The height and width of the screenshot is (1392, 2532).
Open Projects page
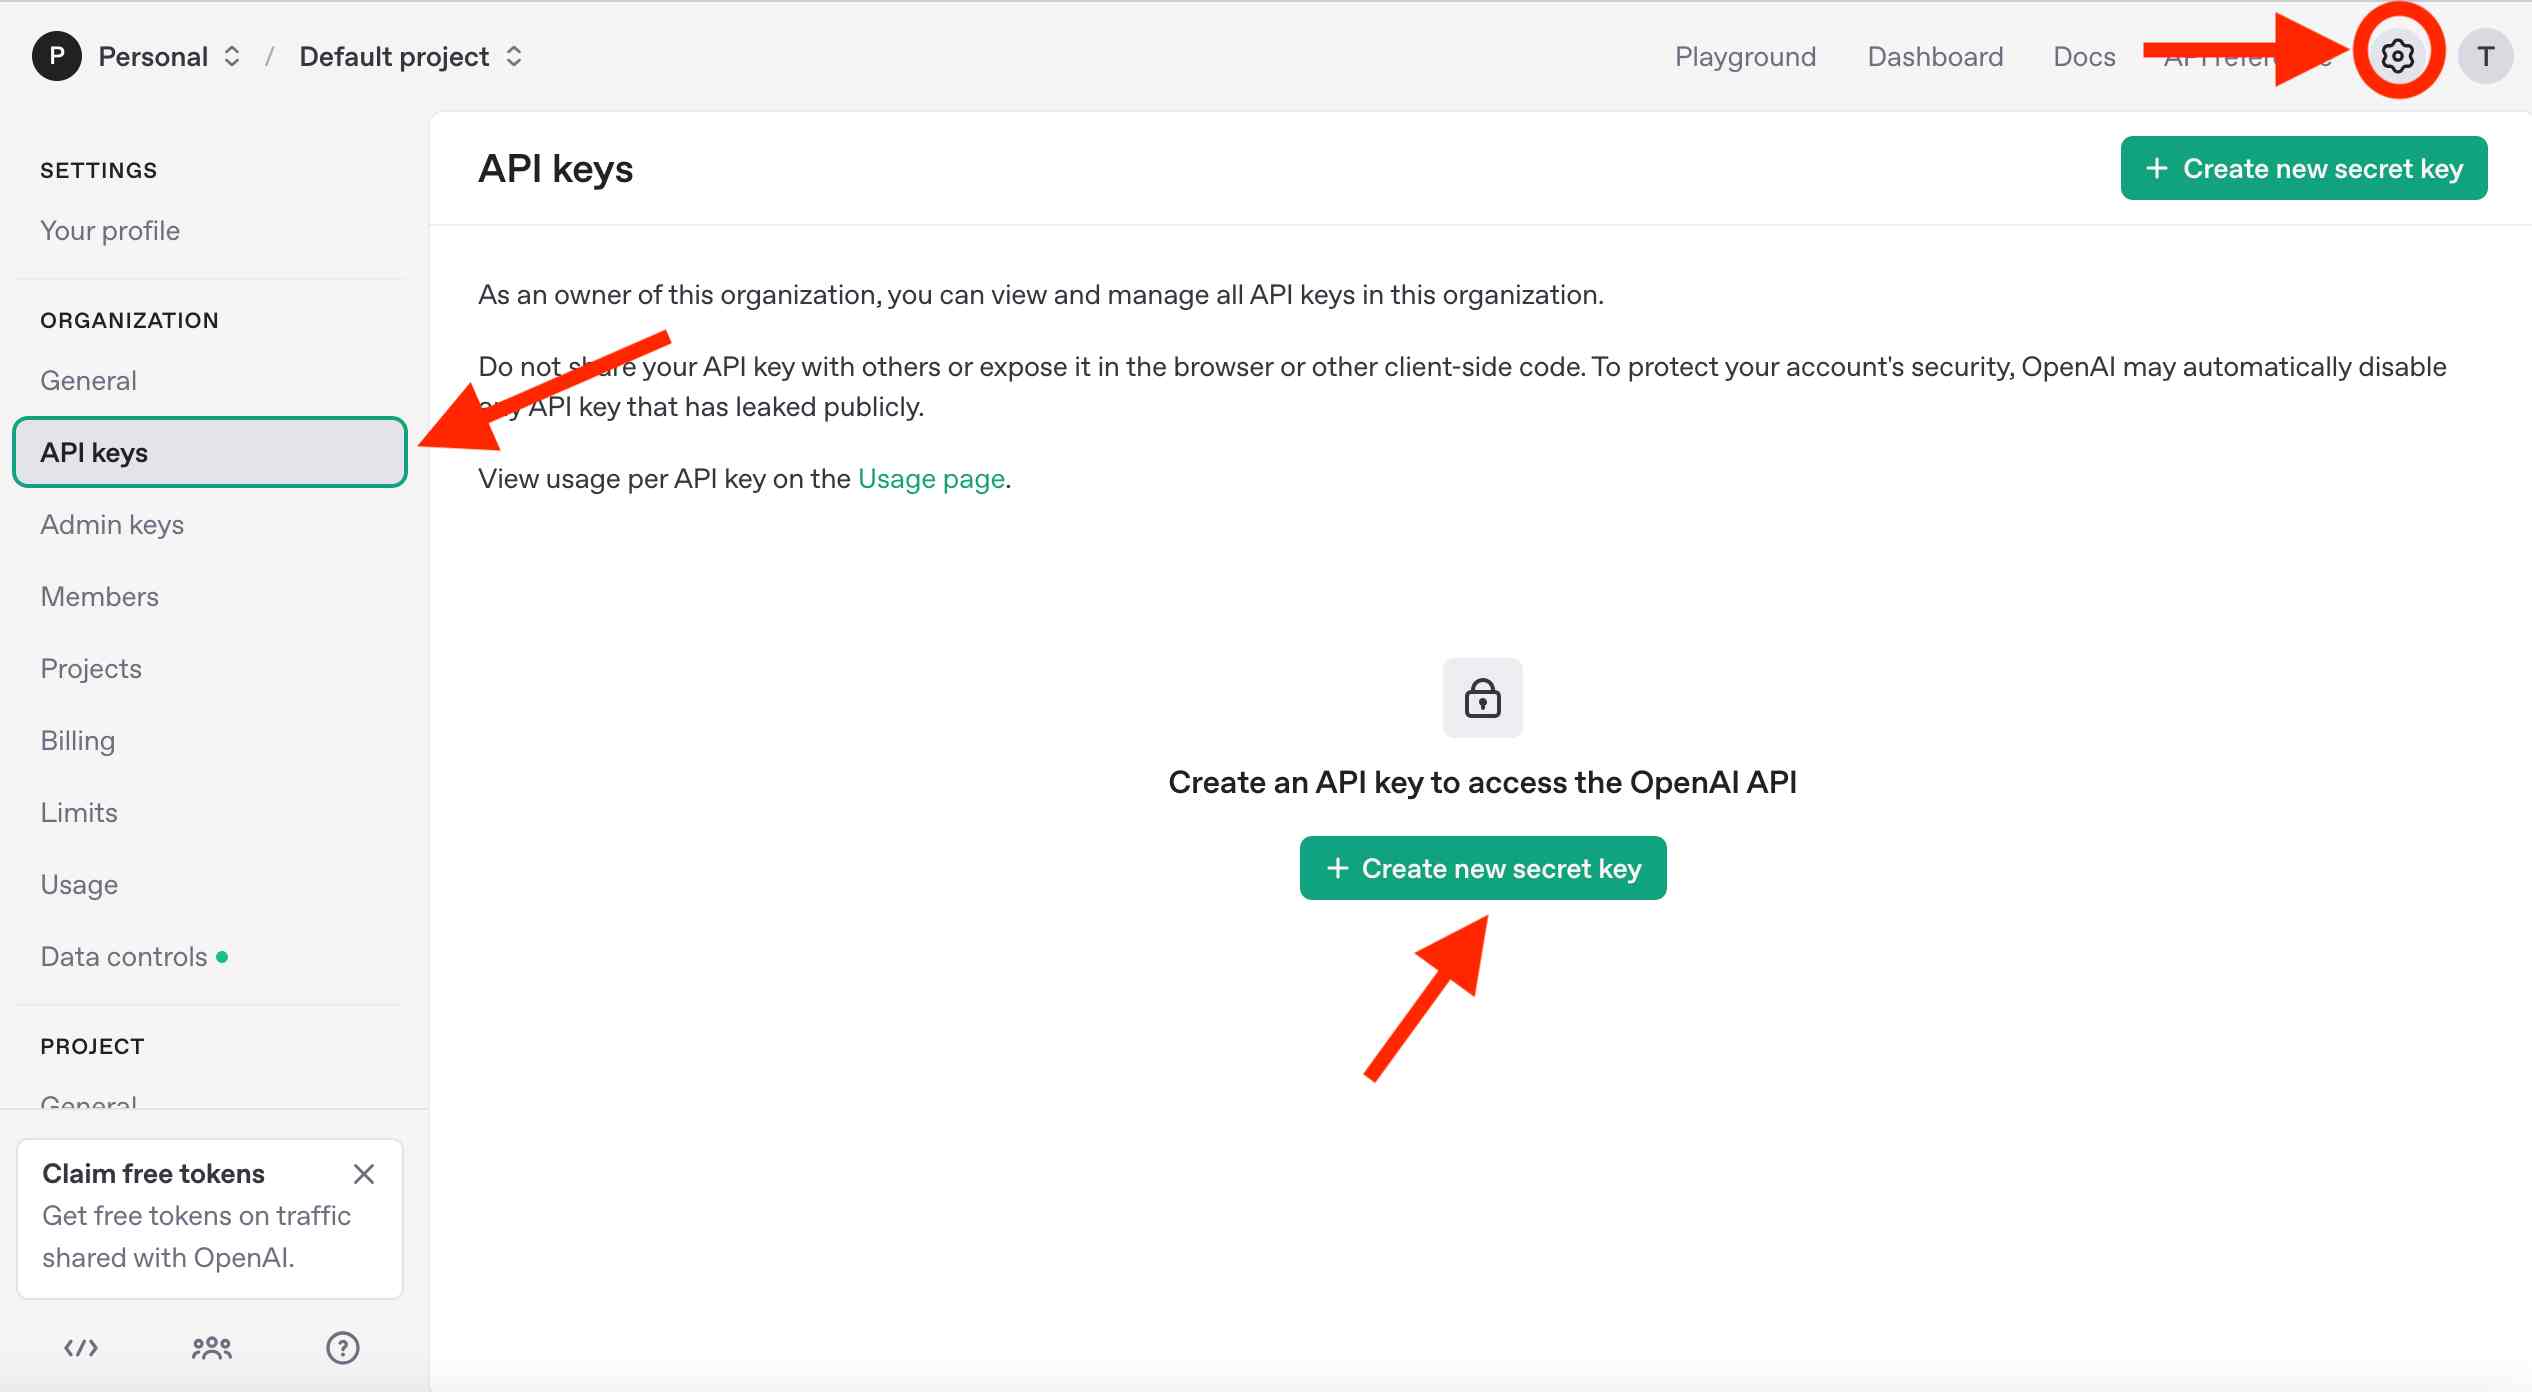point(91,669)
